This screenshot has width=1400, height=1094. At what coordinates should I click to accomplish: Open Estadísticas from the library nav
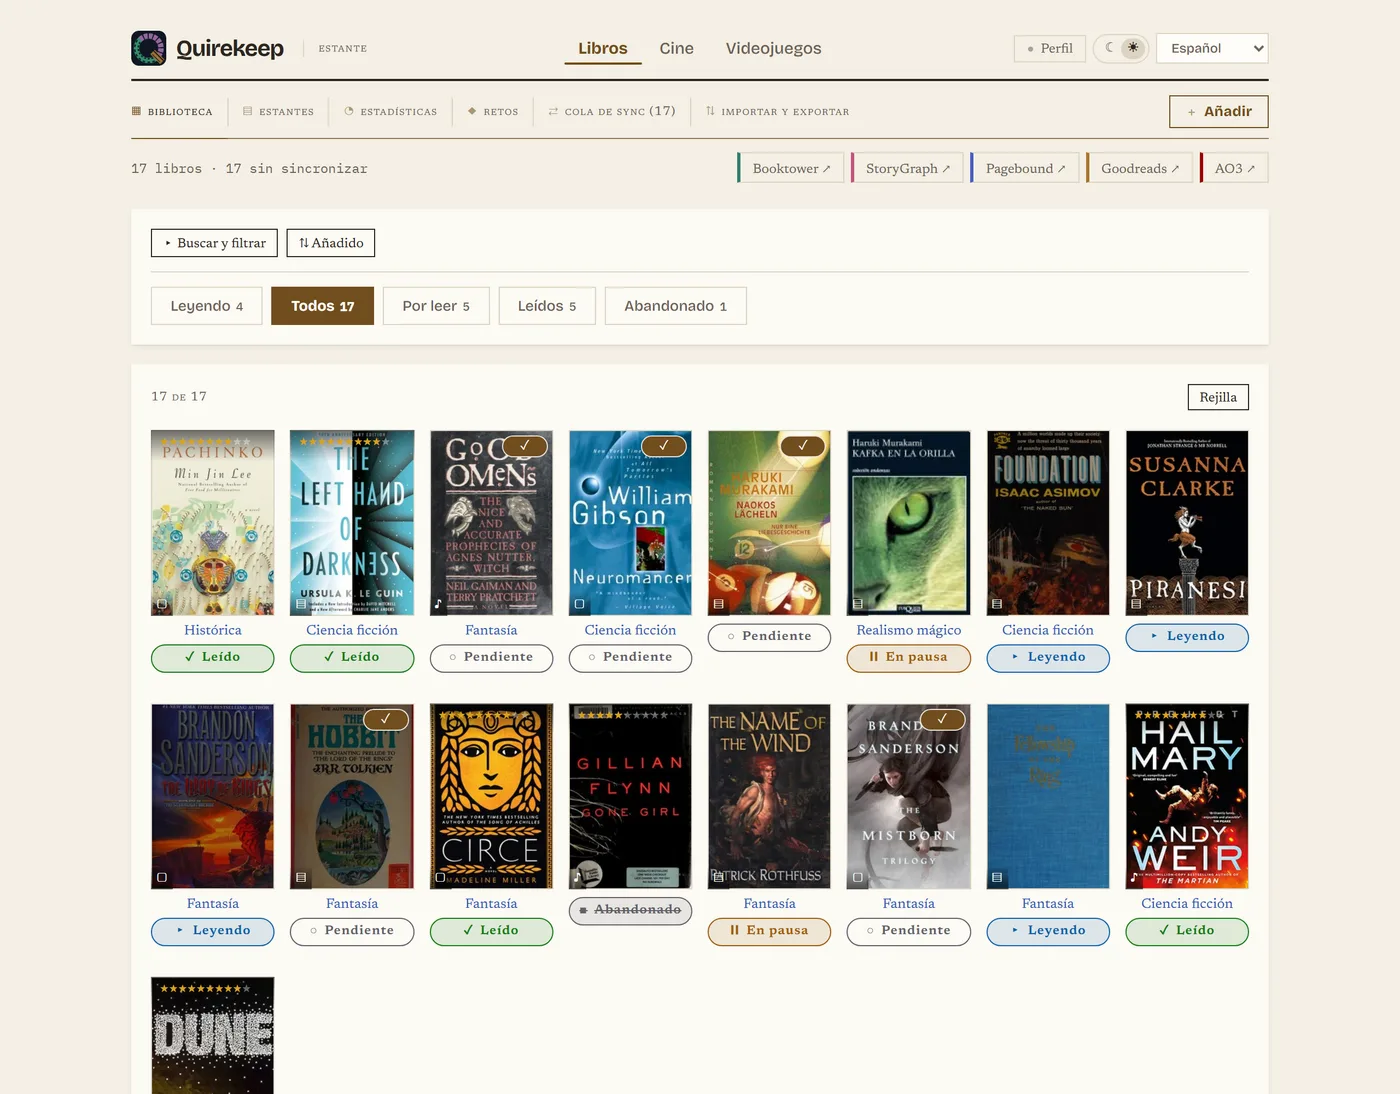point(391,112)
